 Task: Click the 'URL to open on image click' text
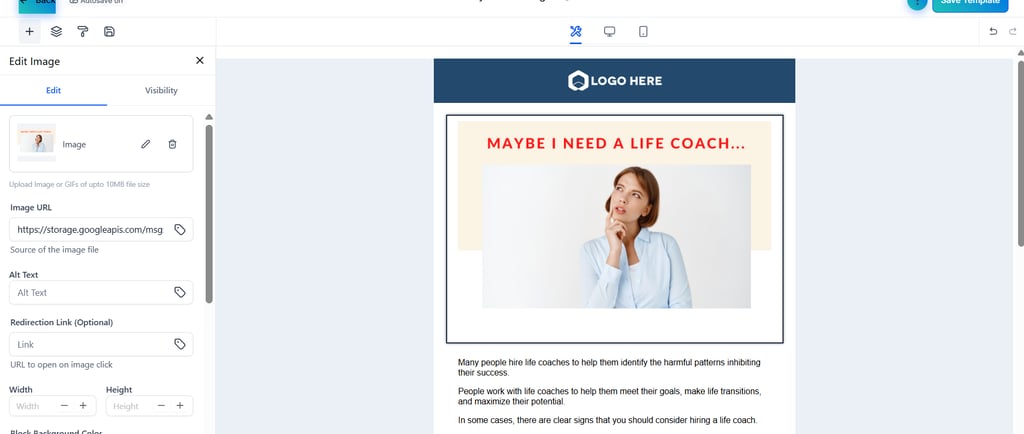(x=61, y=365)
